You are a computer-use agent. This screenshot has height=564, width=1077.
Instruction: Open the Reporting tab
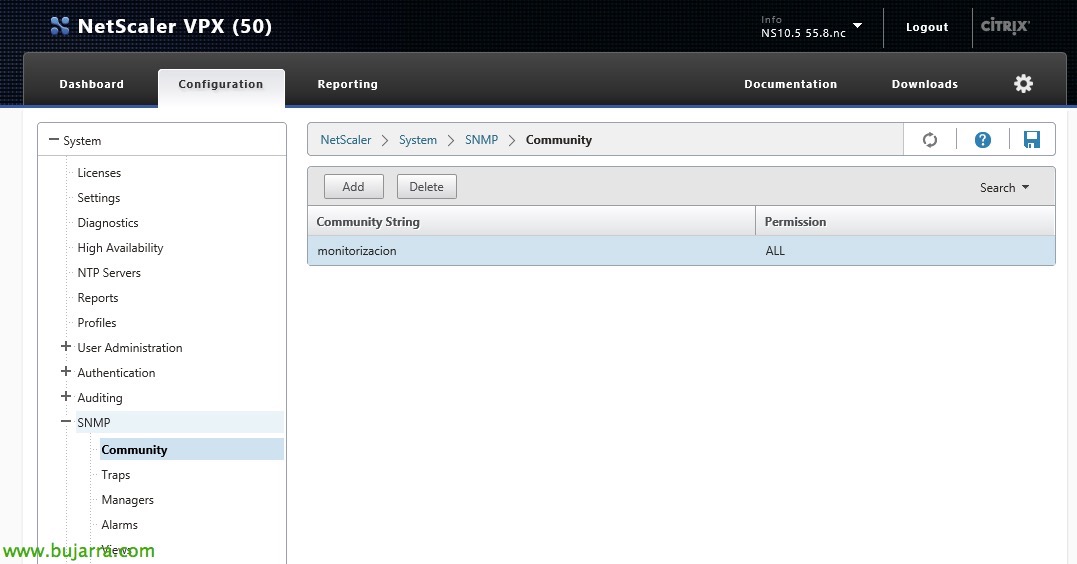click(348, 84)
